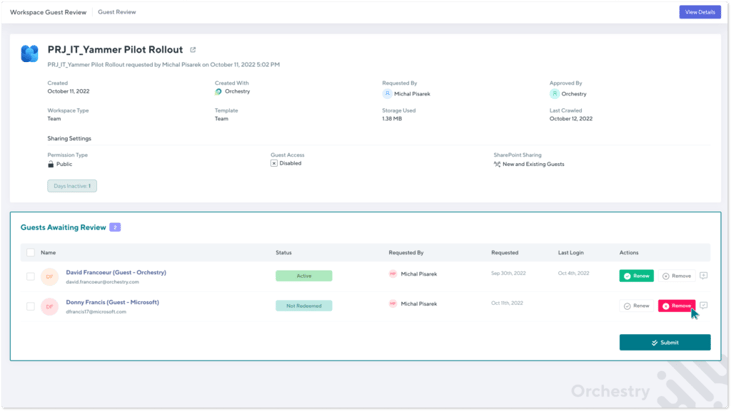
Task: Add a comment for David Francoeur
Action: pos(703,275)
